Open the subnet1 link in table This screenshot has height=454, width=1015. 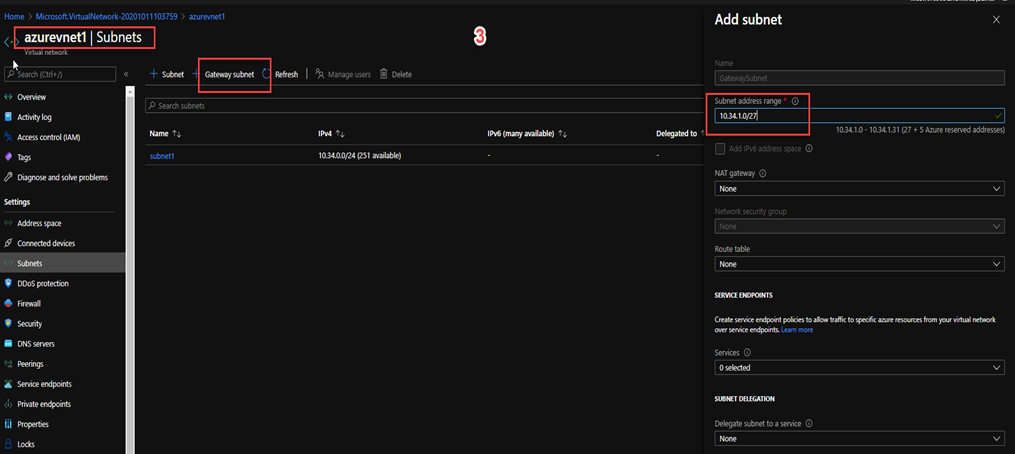pos(162,156)
